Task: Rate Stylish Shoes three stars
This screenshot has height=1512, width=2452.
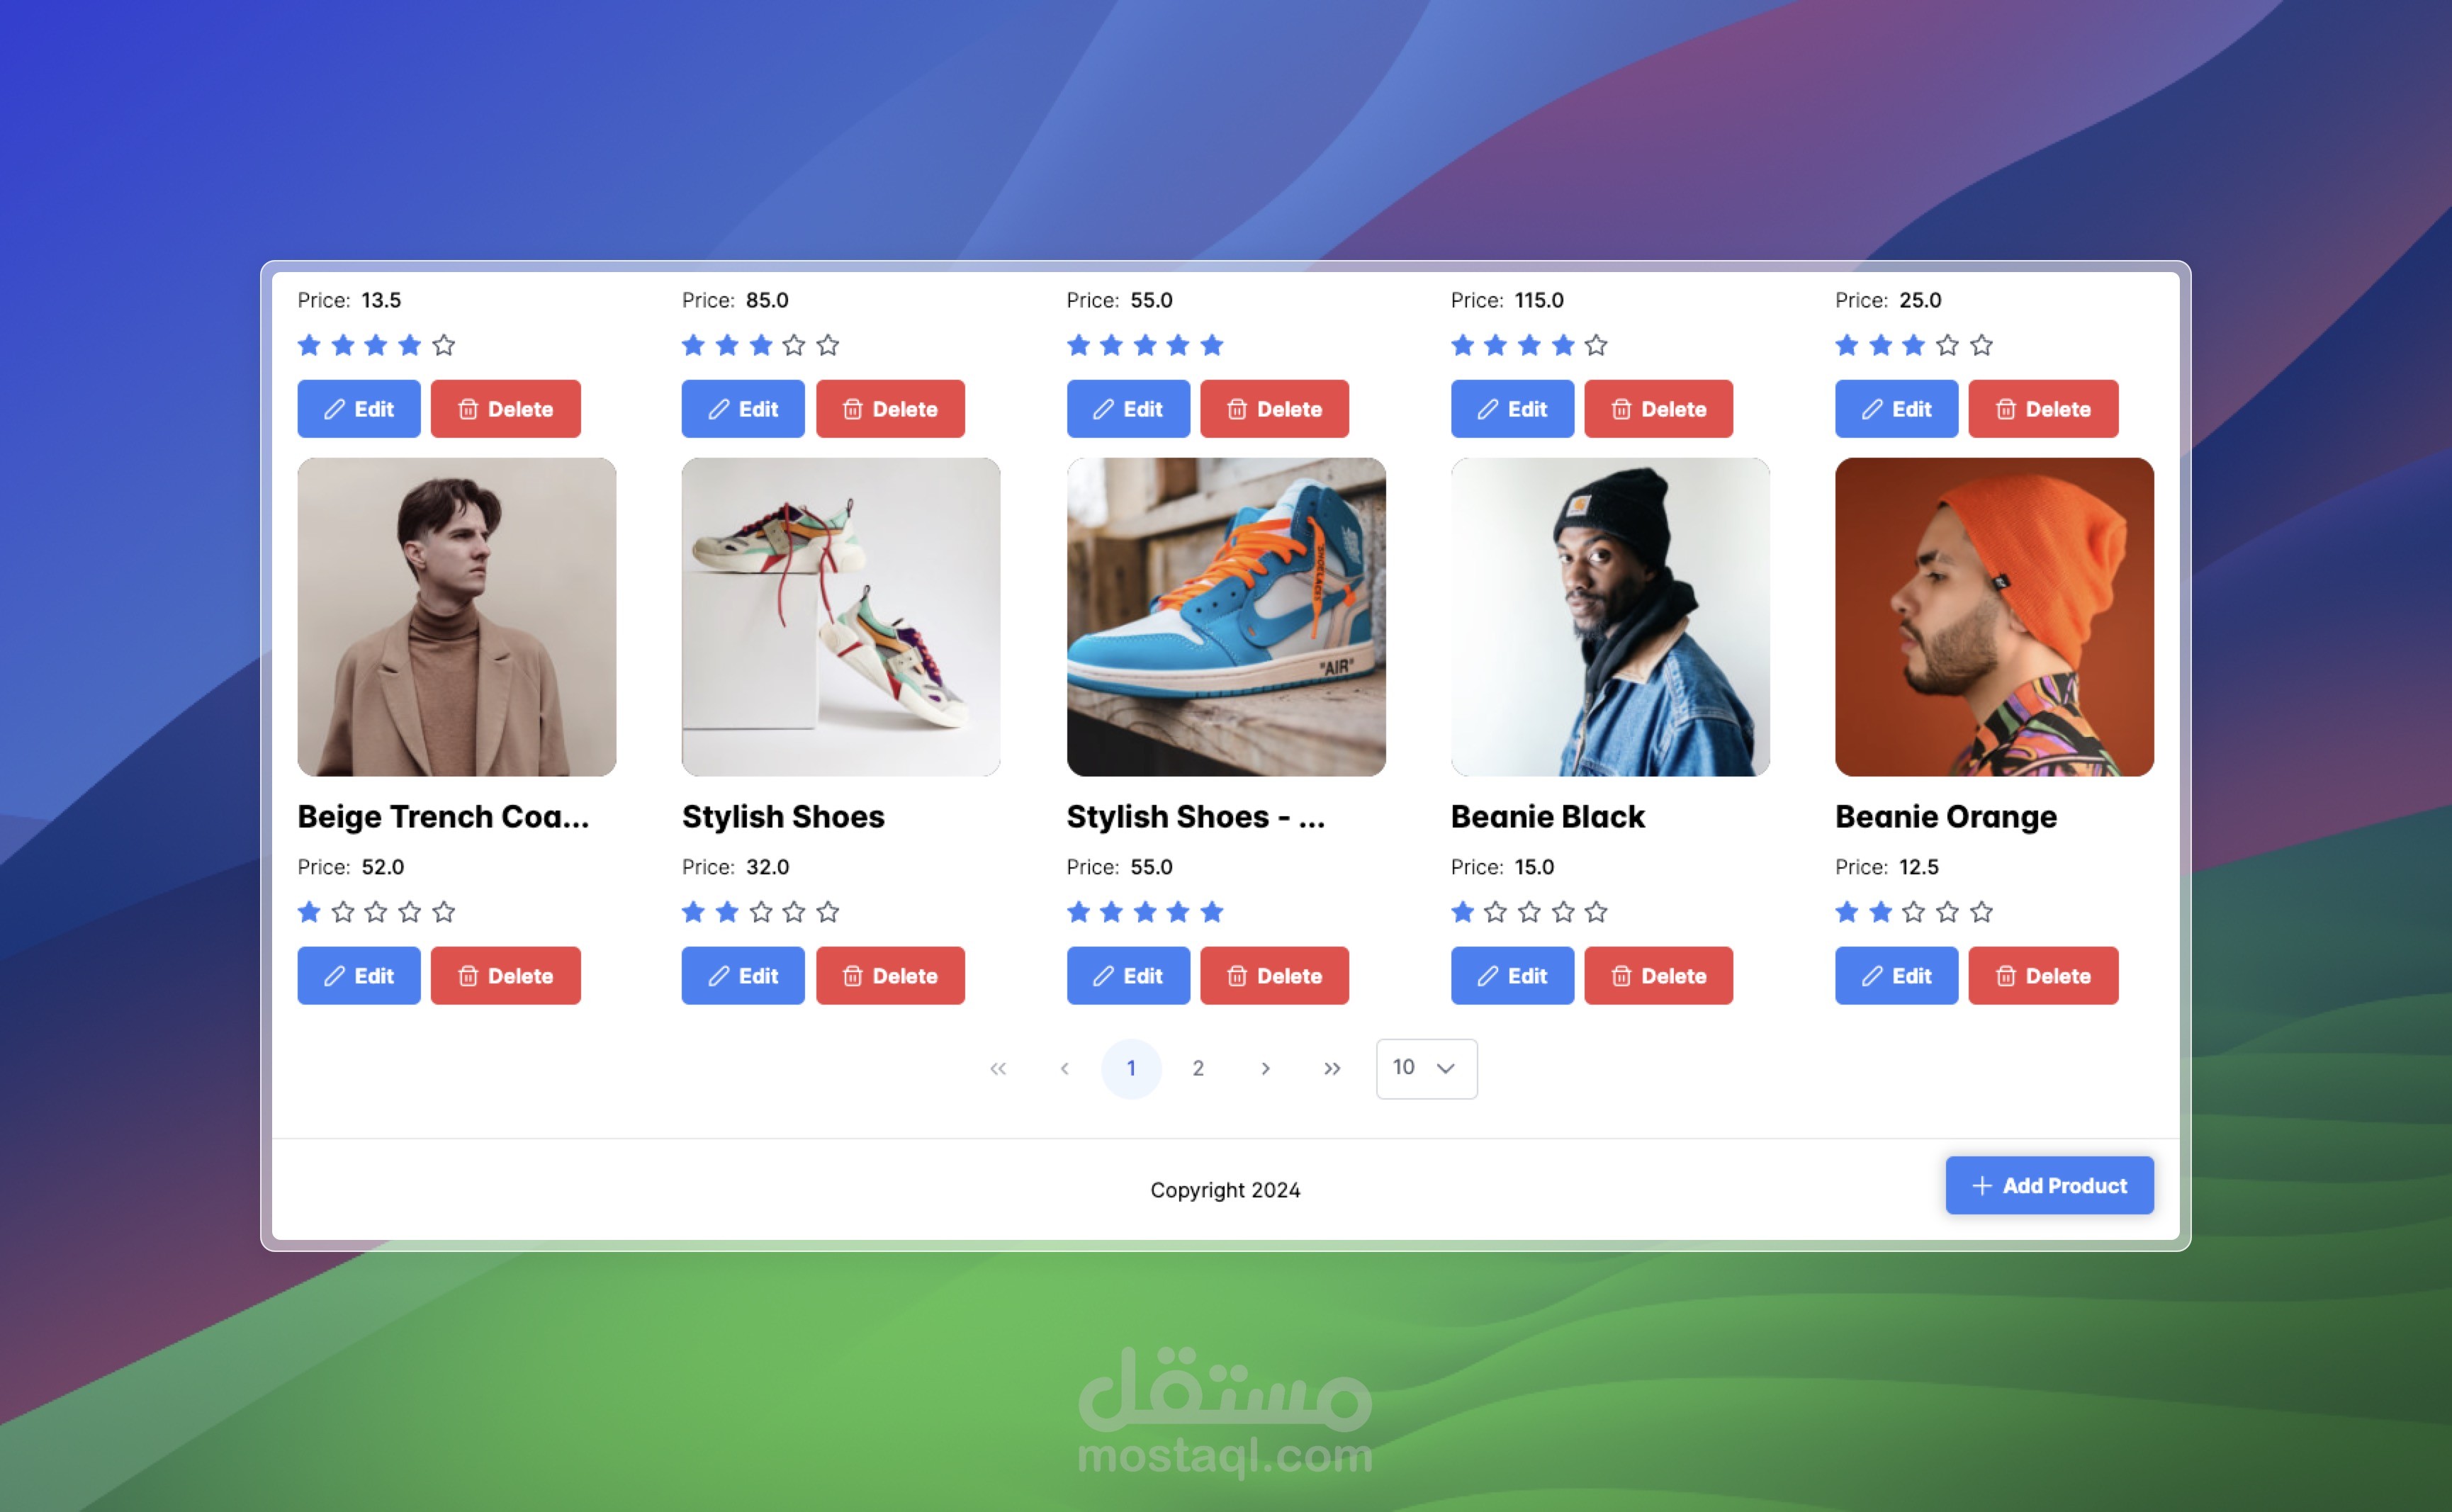Action: click(761, 912)
